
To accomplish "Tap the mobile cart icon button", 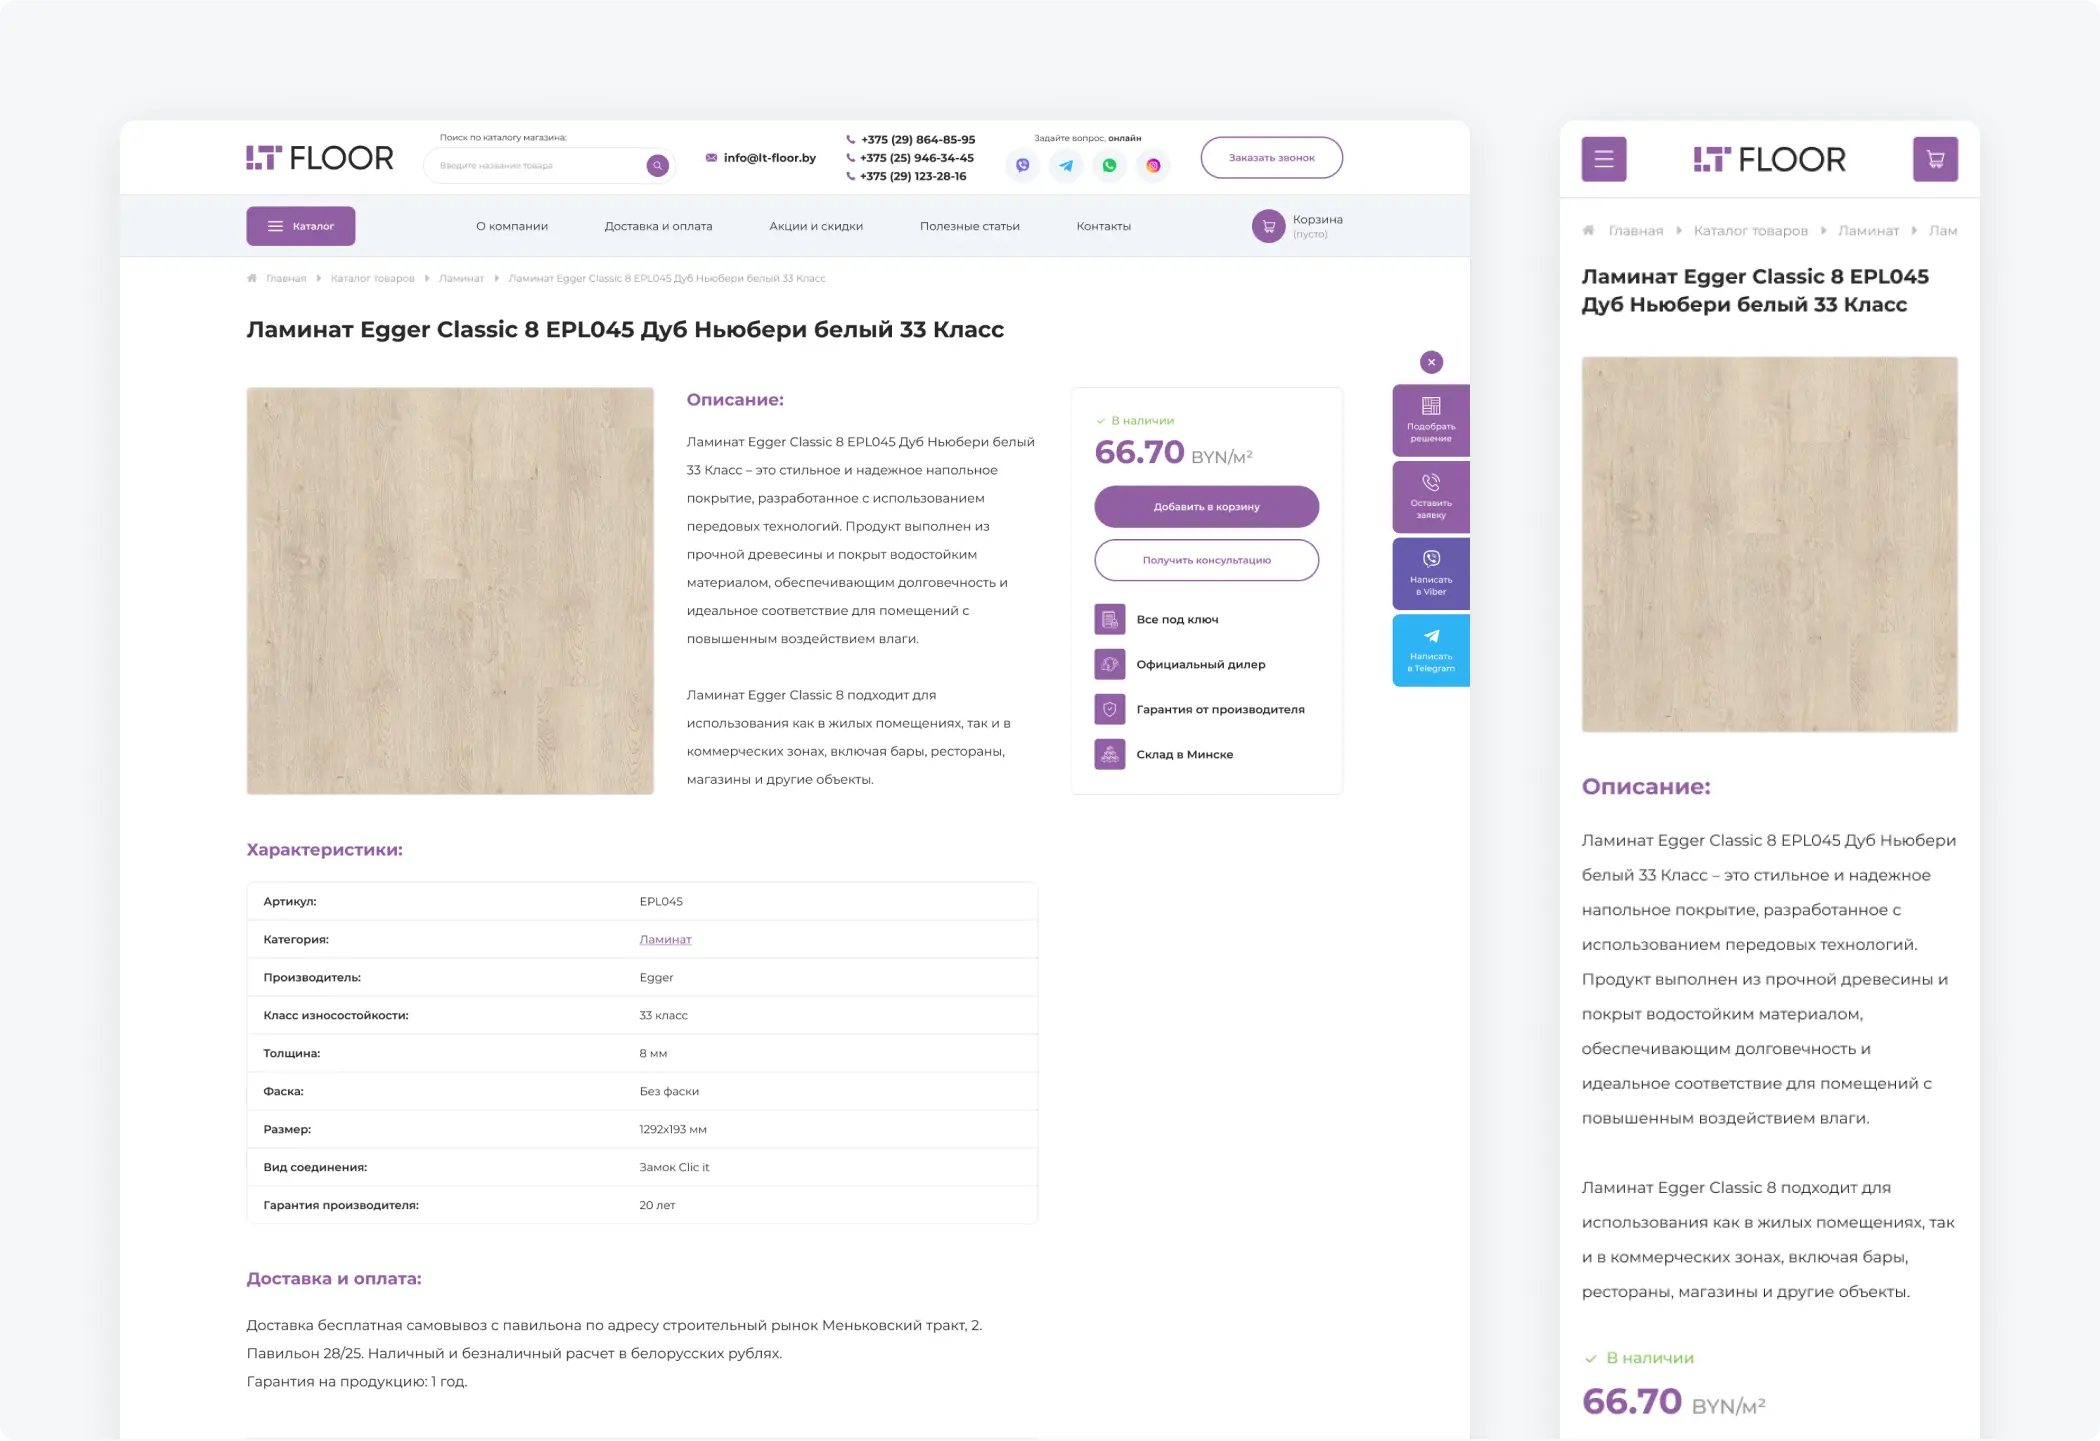I will point(1934,159).
